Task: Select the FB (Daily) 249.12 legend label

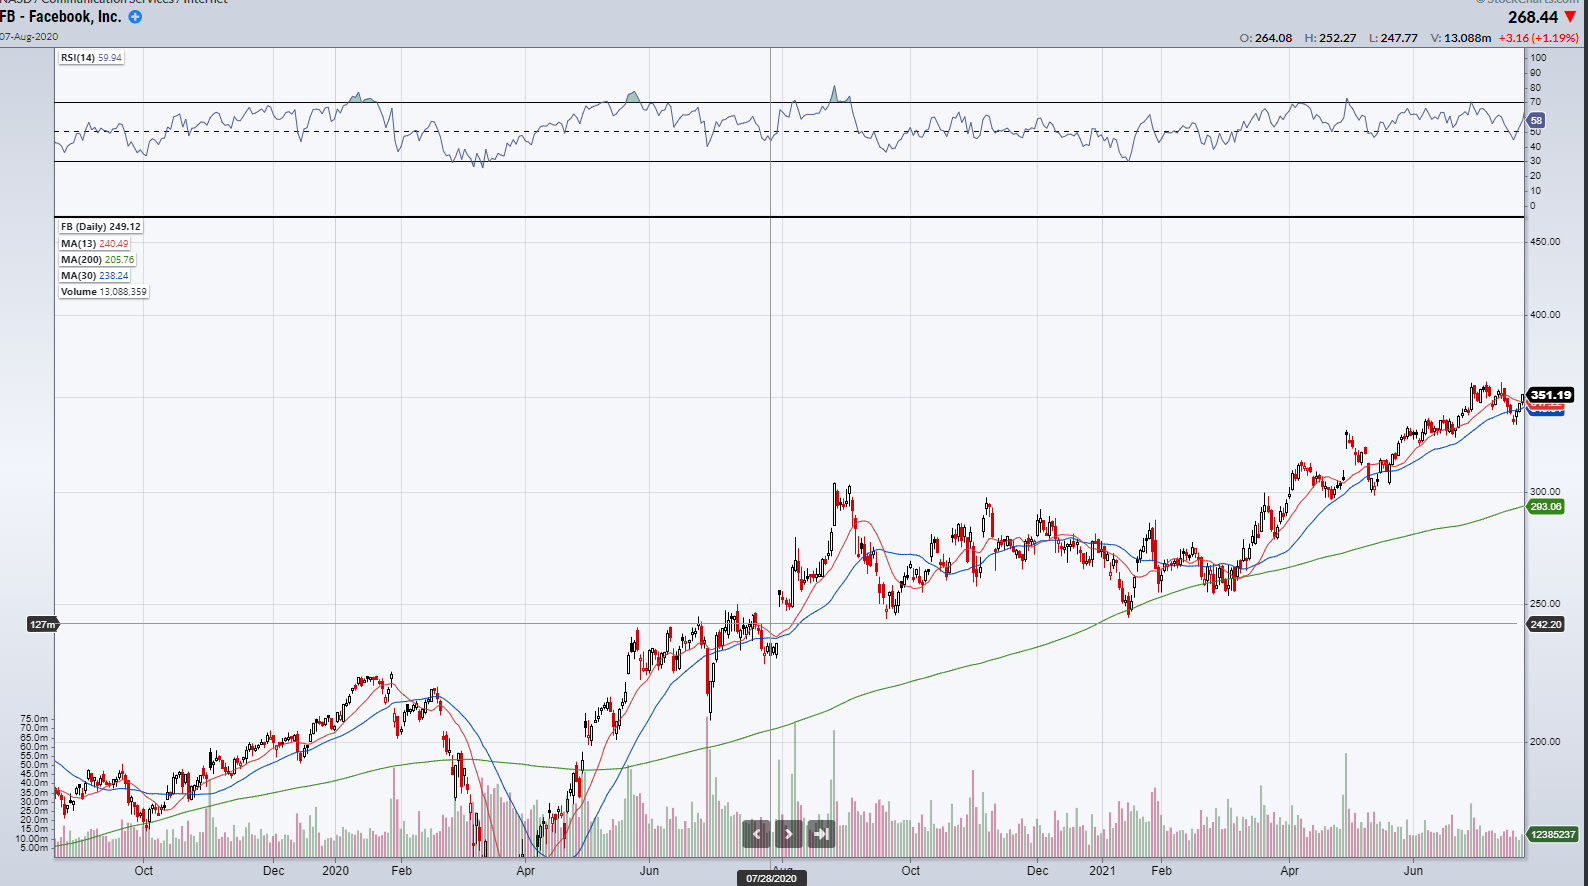Action: 100,227
